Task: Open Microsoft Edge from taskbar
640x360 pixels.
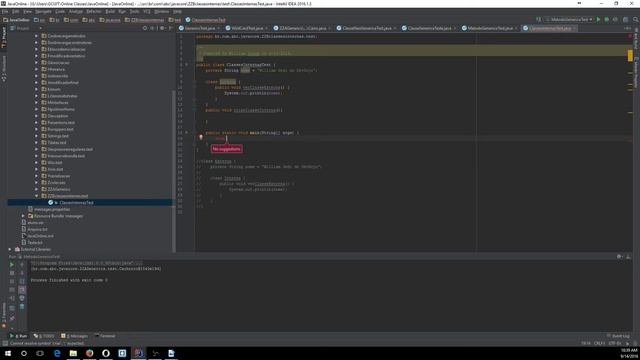Action: 57,353
